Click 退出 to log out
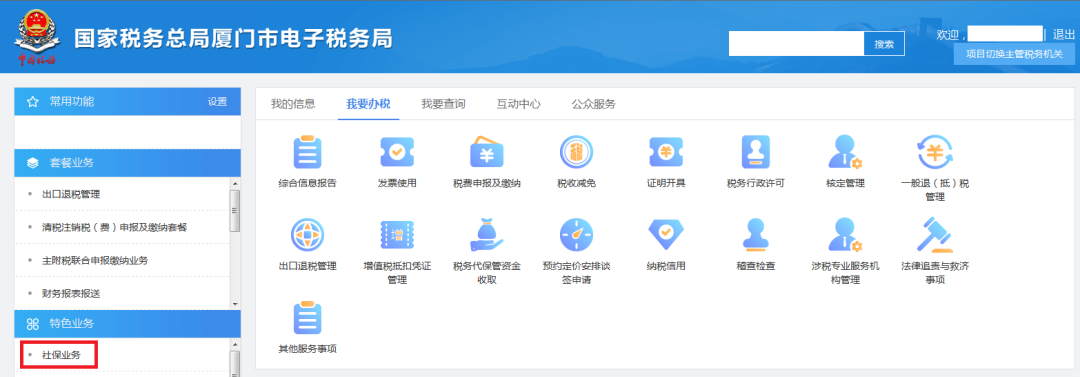This screenshot has width=1080, height=377. tap(1064, 34)
